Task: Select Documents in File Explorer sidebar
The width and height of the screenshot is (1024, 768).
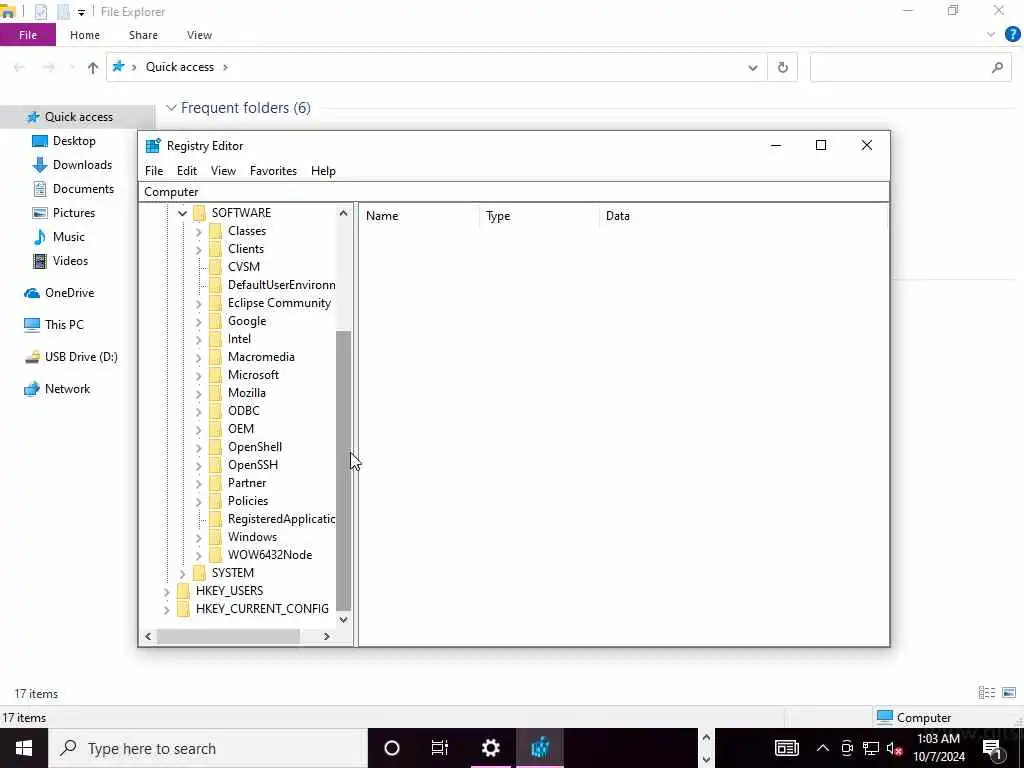Action: pyautogui.click(x=83, y=189)
